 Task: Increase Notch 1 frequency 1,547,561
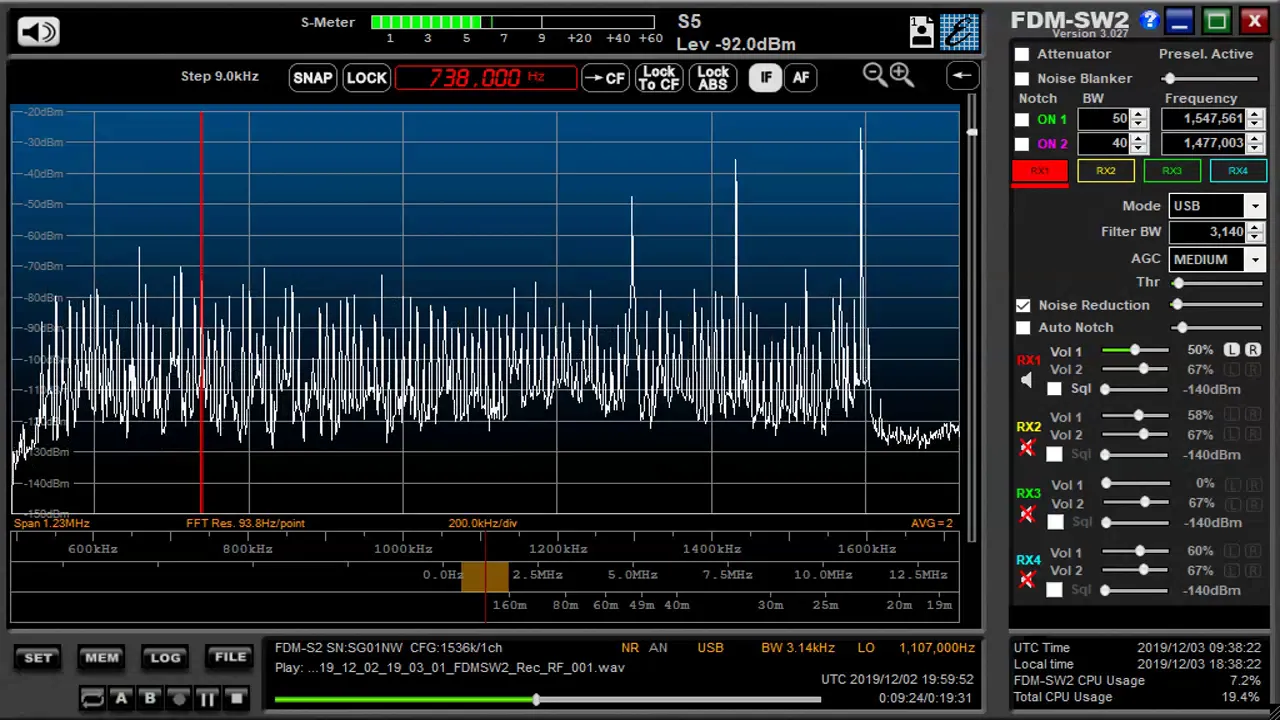tap(1255, 115)
